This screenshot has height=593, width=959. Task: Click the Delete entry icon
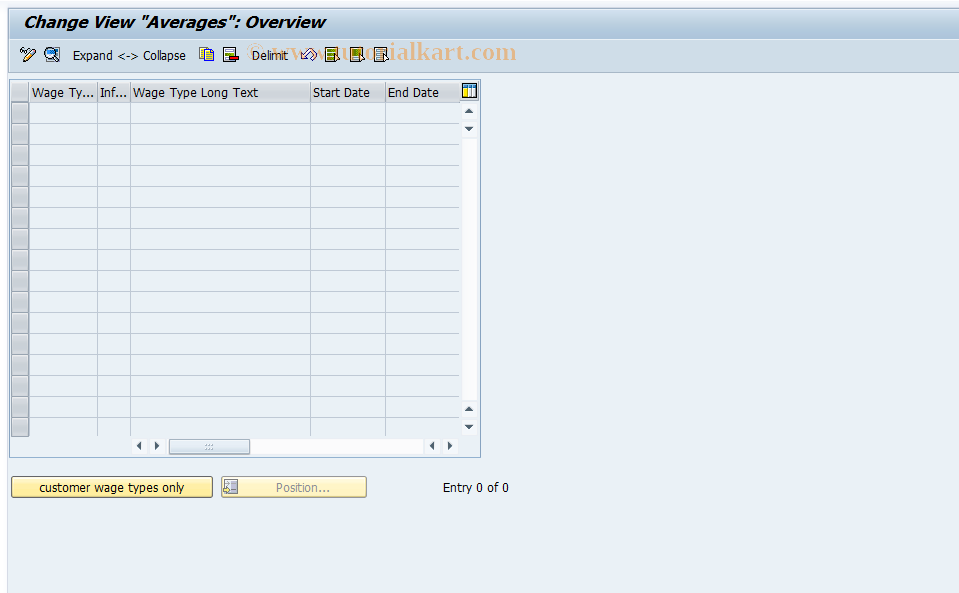[231, 55]
